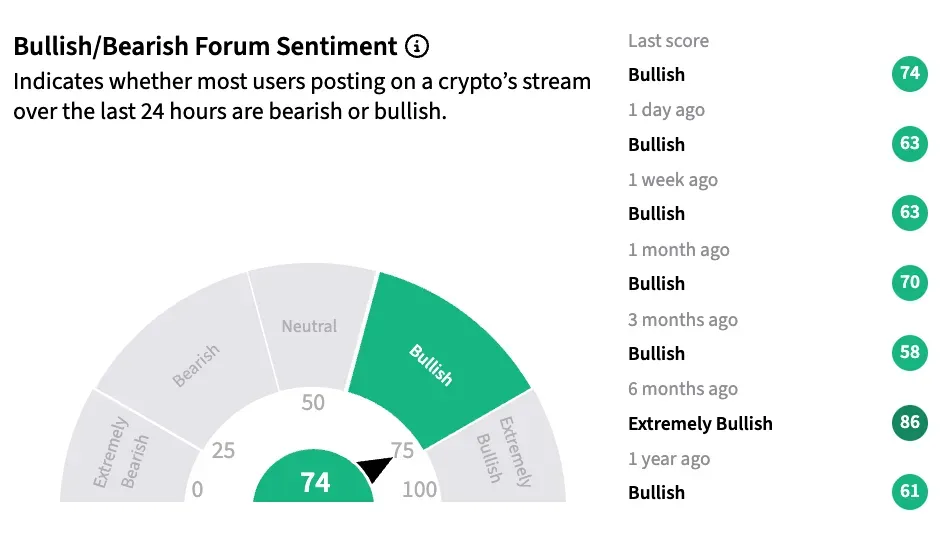Click the 61 badge for 1 year ago
This screenshot has height=544, width=944.
910,491
